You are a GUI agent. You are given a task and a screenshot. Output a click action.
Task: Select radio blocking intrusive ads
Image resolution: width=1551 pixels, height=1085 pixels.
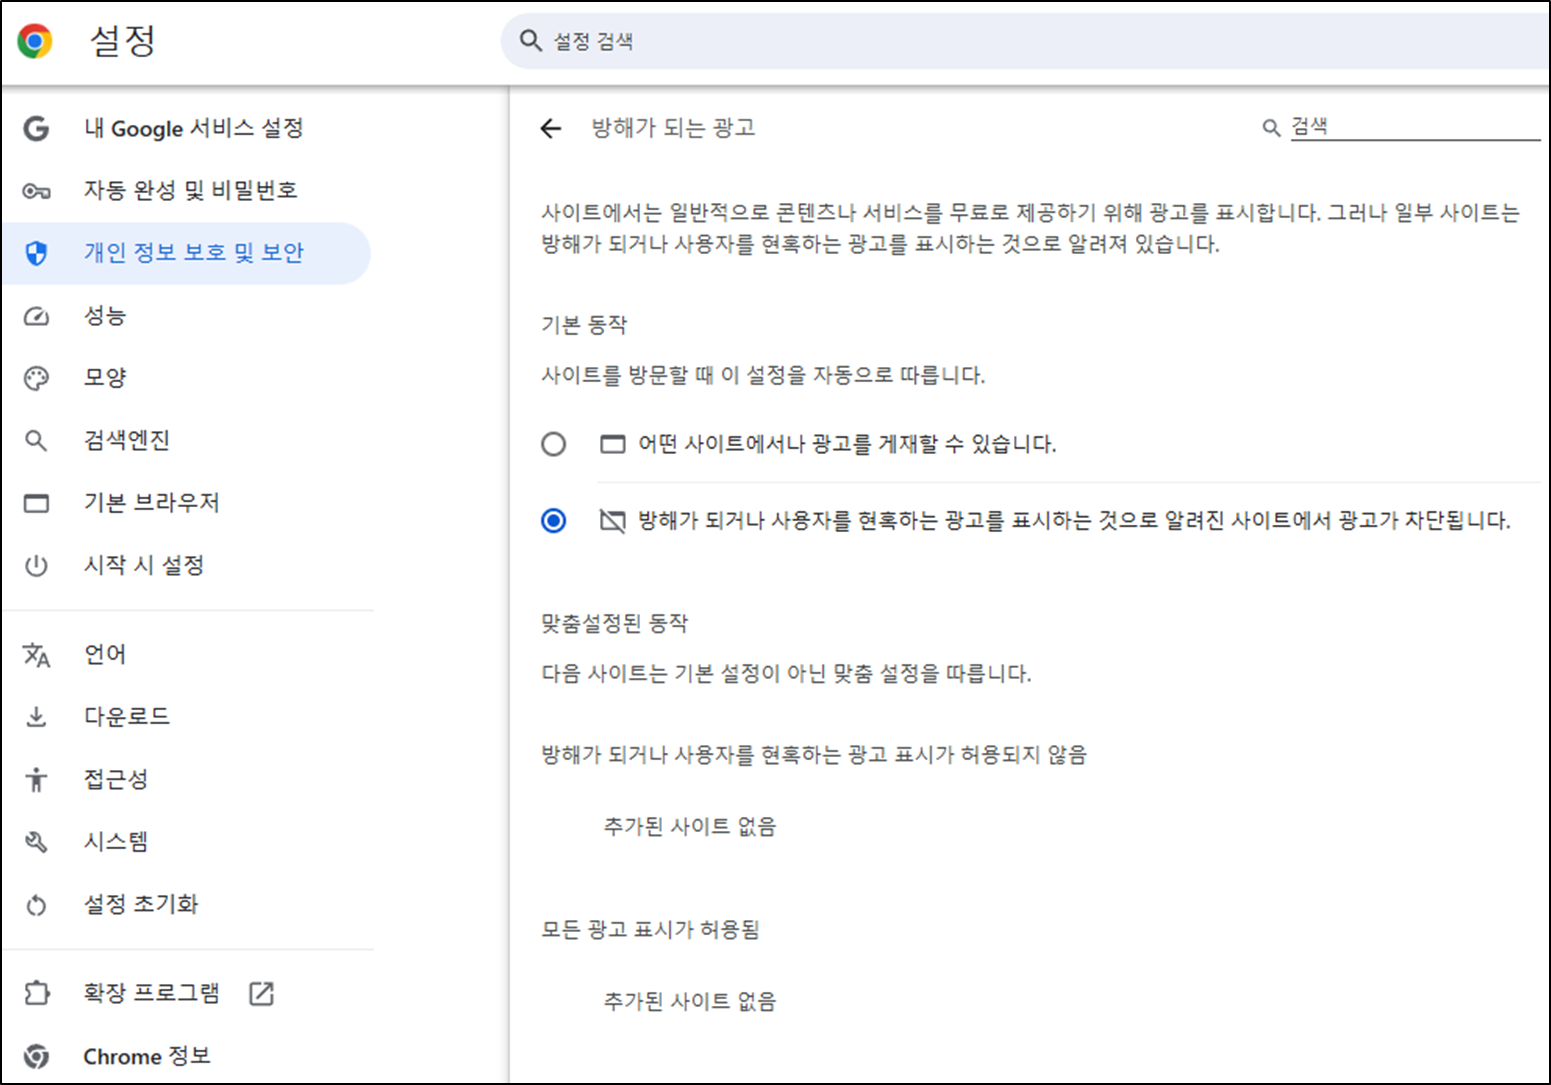[x=554, y=520]
